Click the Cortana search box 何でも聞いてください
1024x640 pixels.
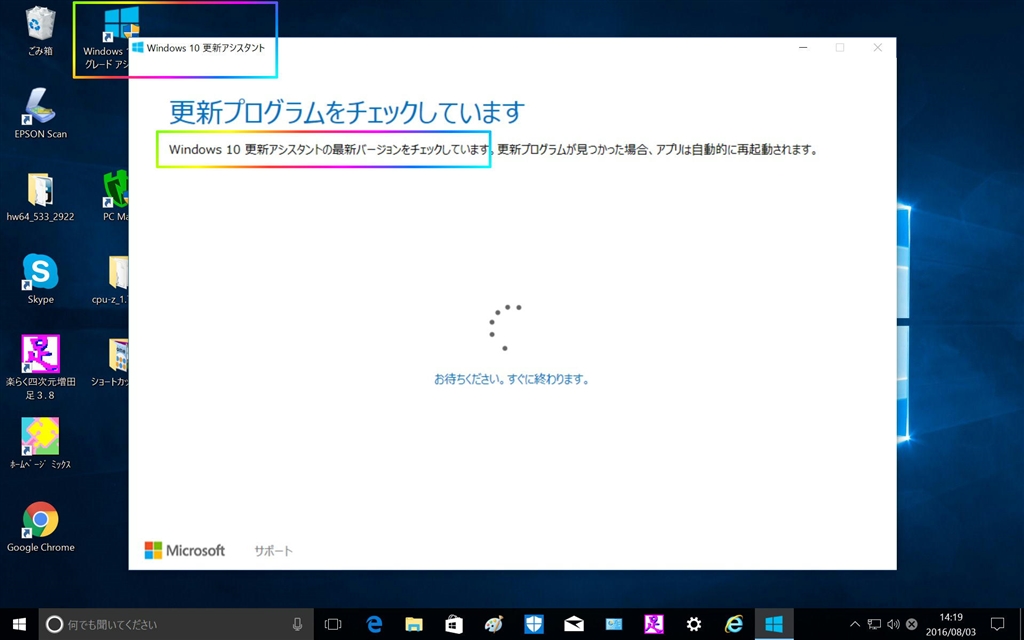(176, 624)
